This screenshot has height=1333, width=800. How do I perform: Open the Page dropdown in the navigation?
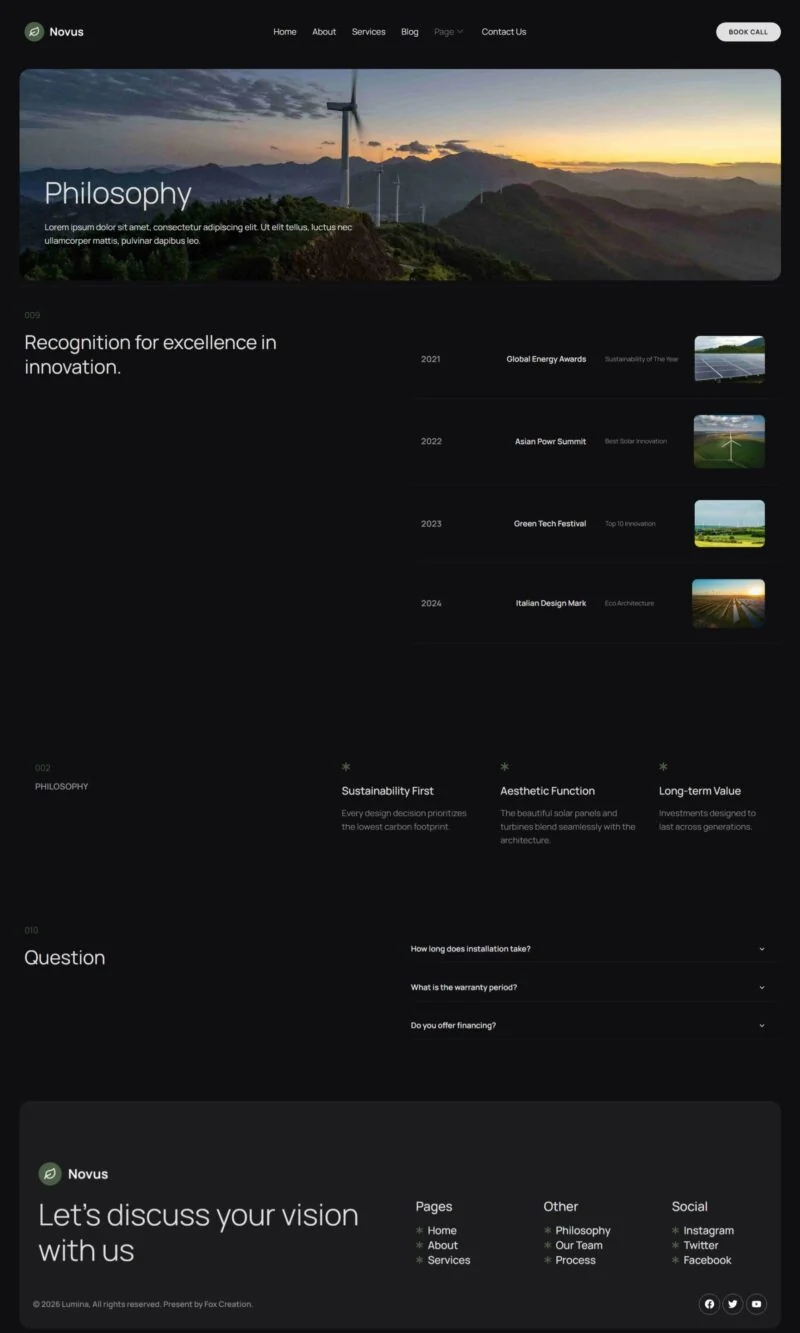449,32
